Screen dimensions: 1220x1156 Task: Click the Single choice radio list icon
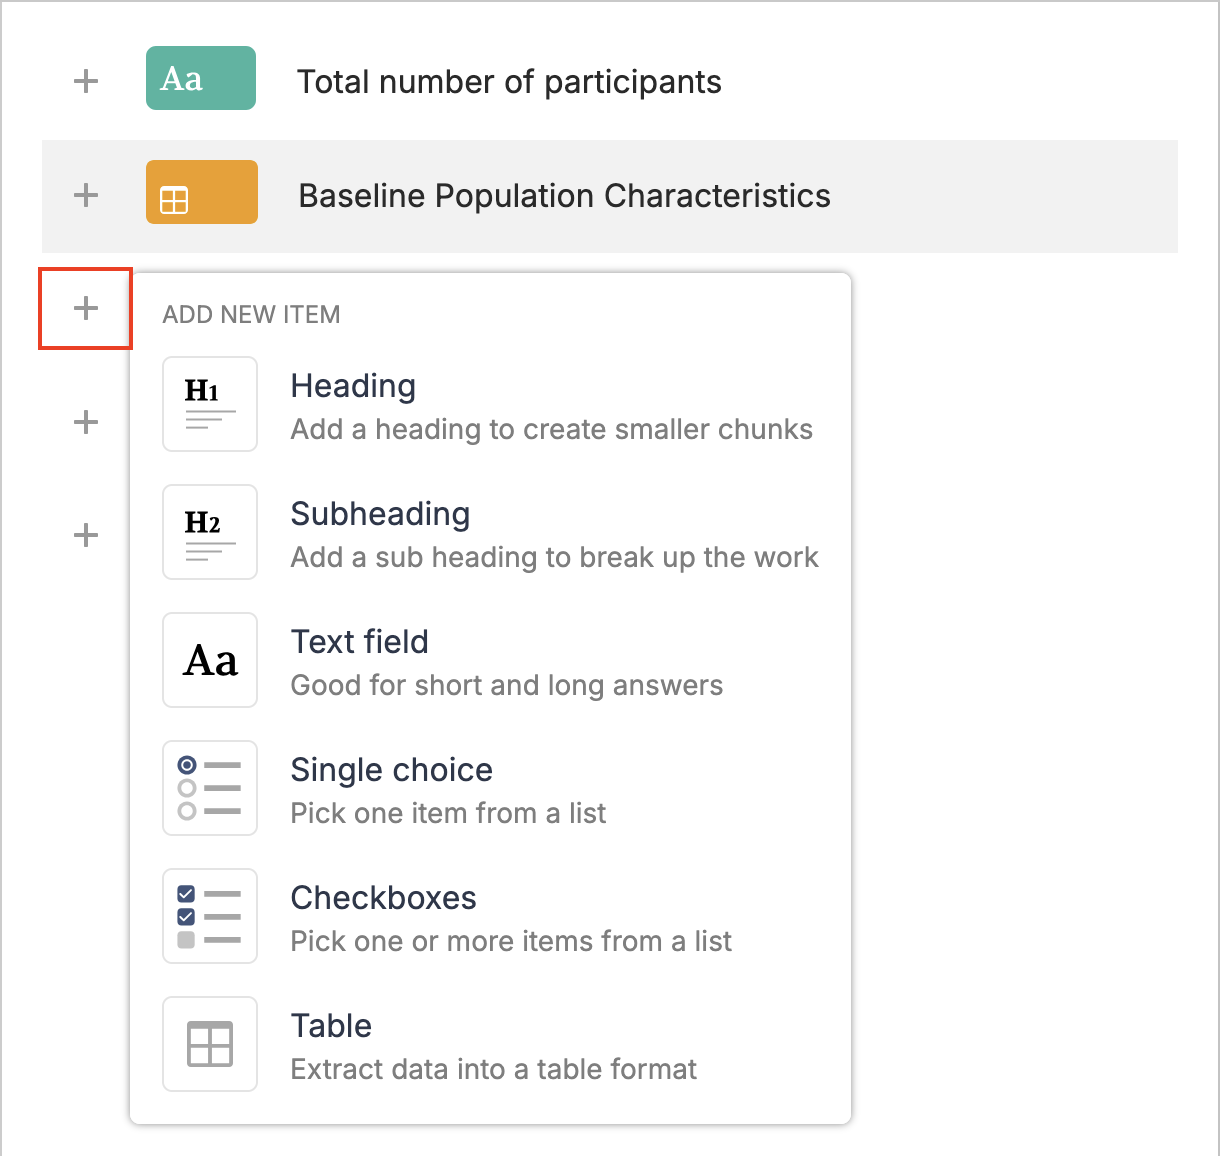(x=210, y=788)
